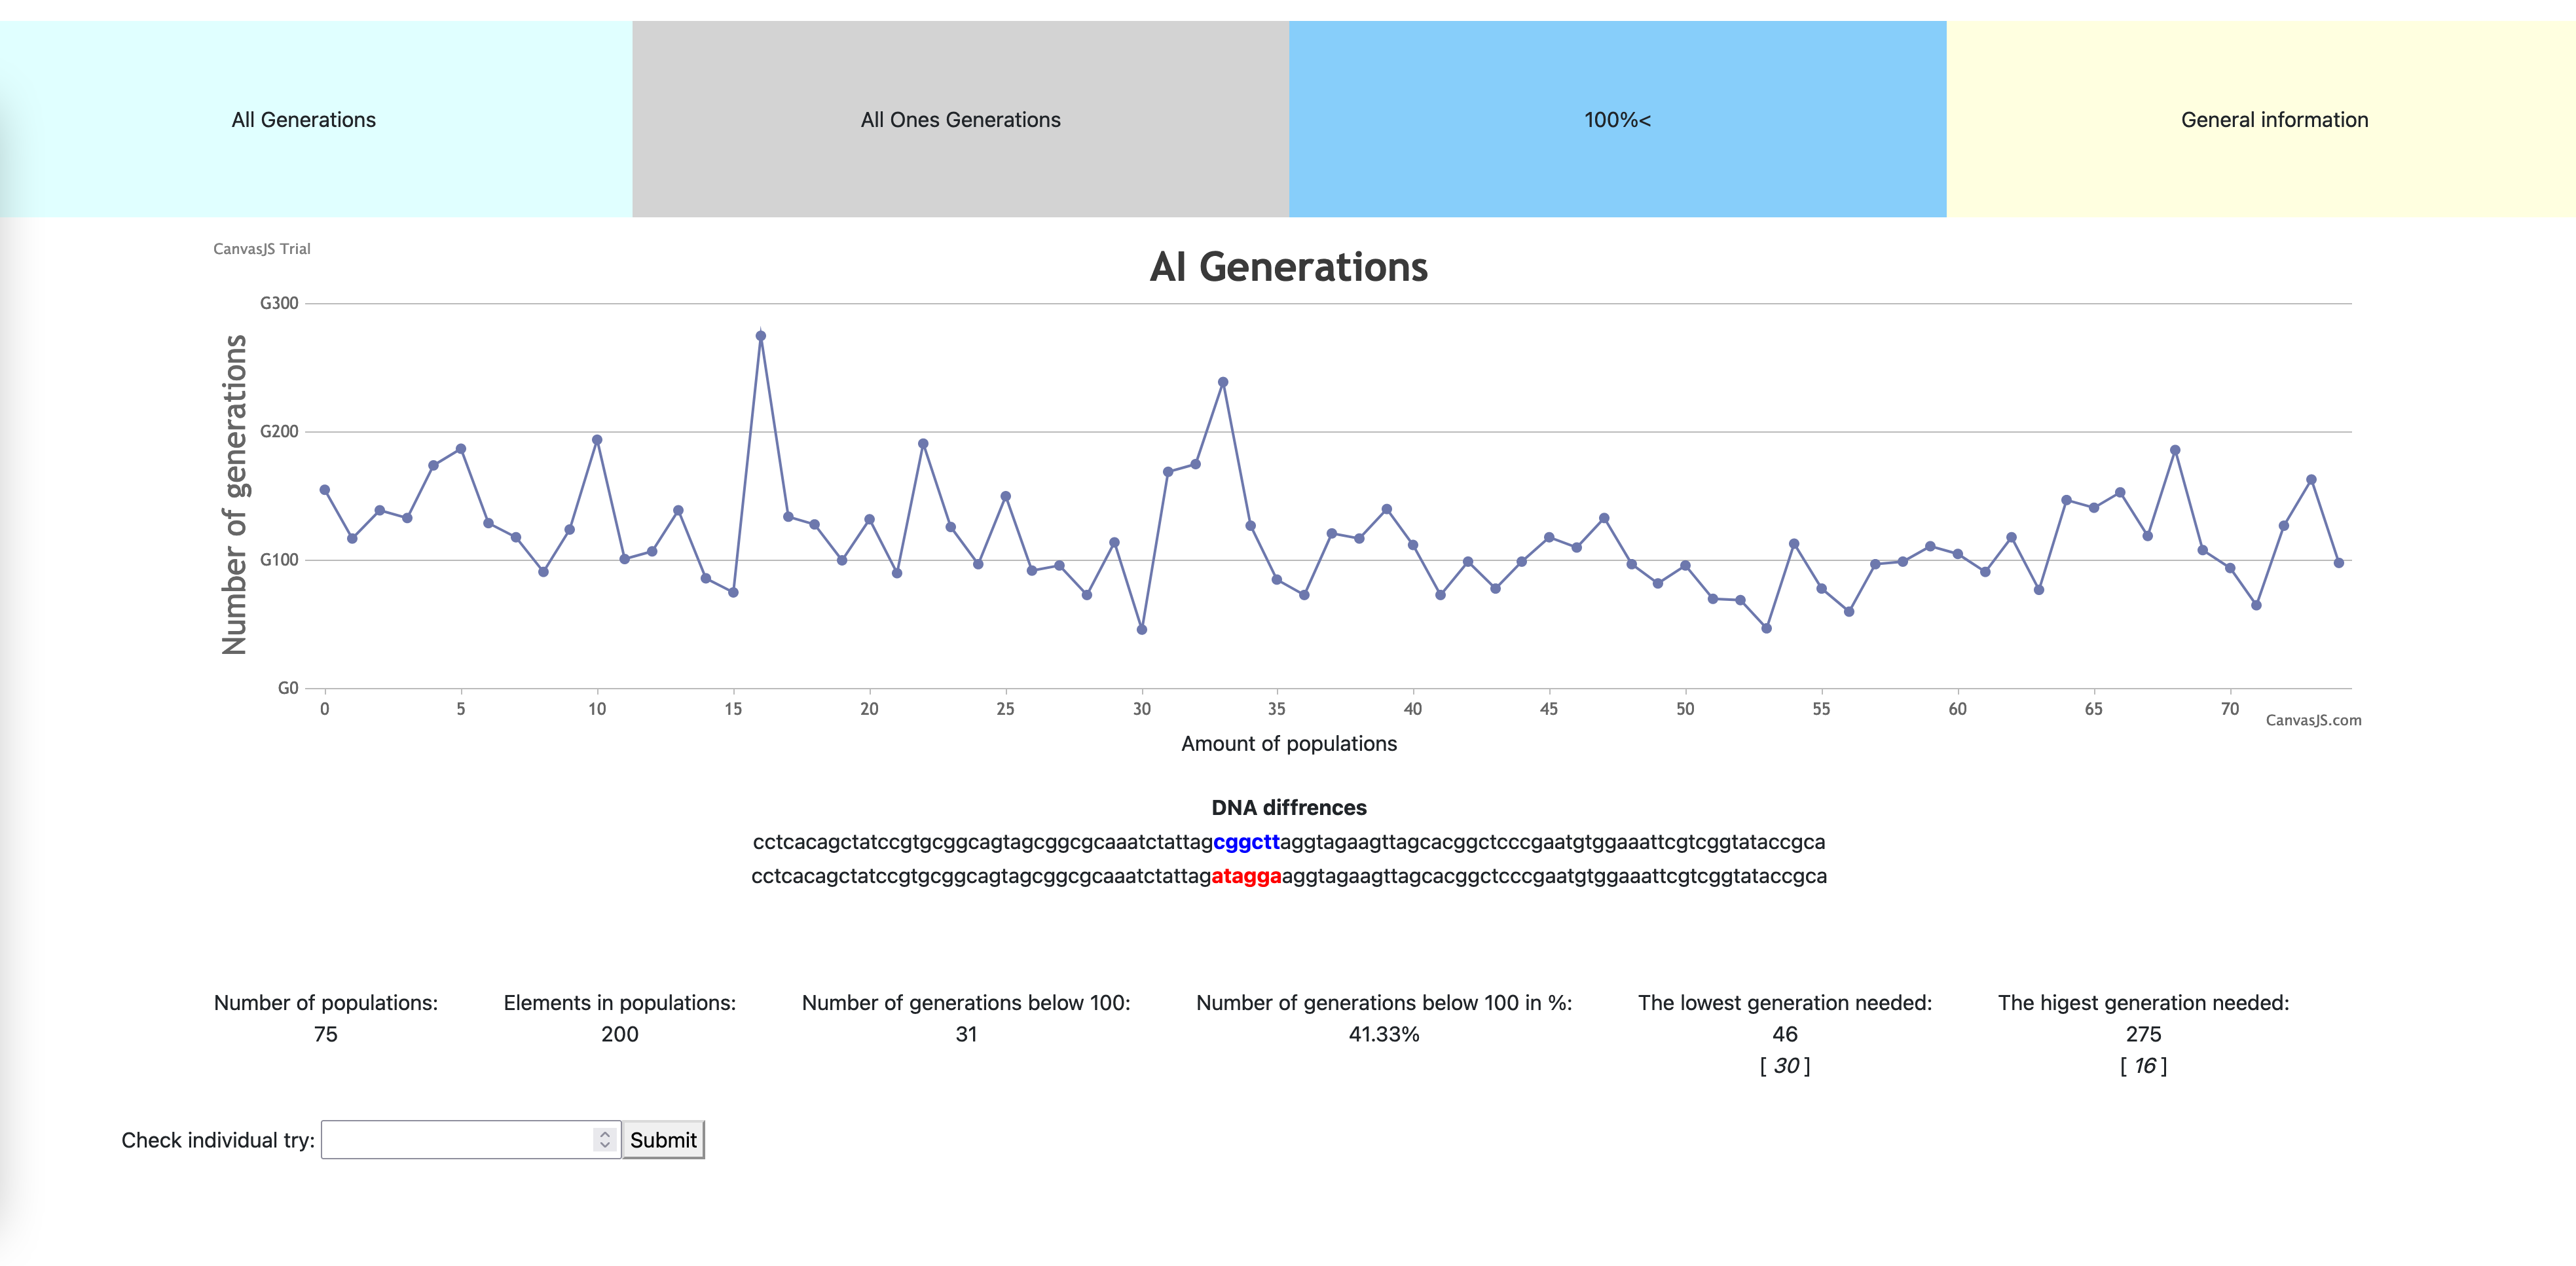This screenshot has height=1266, width=2576.
Task: Select the 100%< tab
Action: tap(1617, 120)
